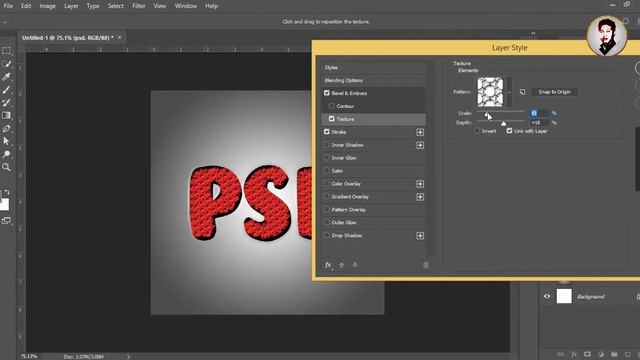
Task: Check the Invert texture option
Action: 477,131
